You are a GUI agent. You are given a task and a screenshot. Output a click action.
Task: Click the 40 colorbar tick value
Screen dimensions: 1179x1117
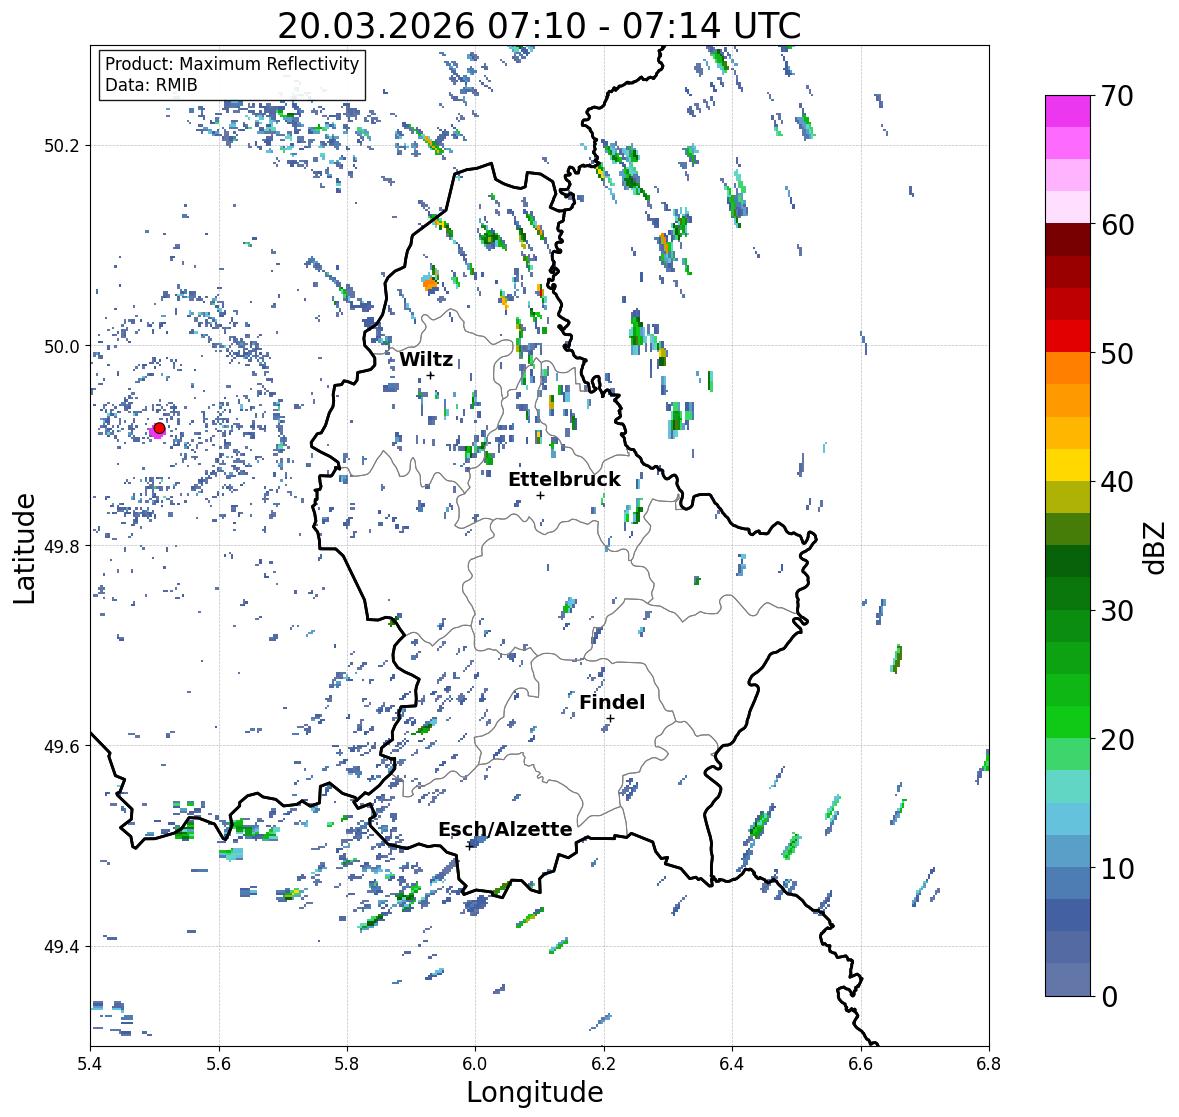[1117, 482]
